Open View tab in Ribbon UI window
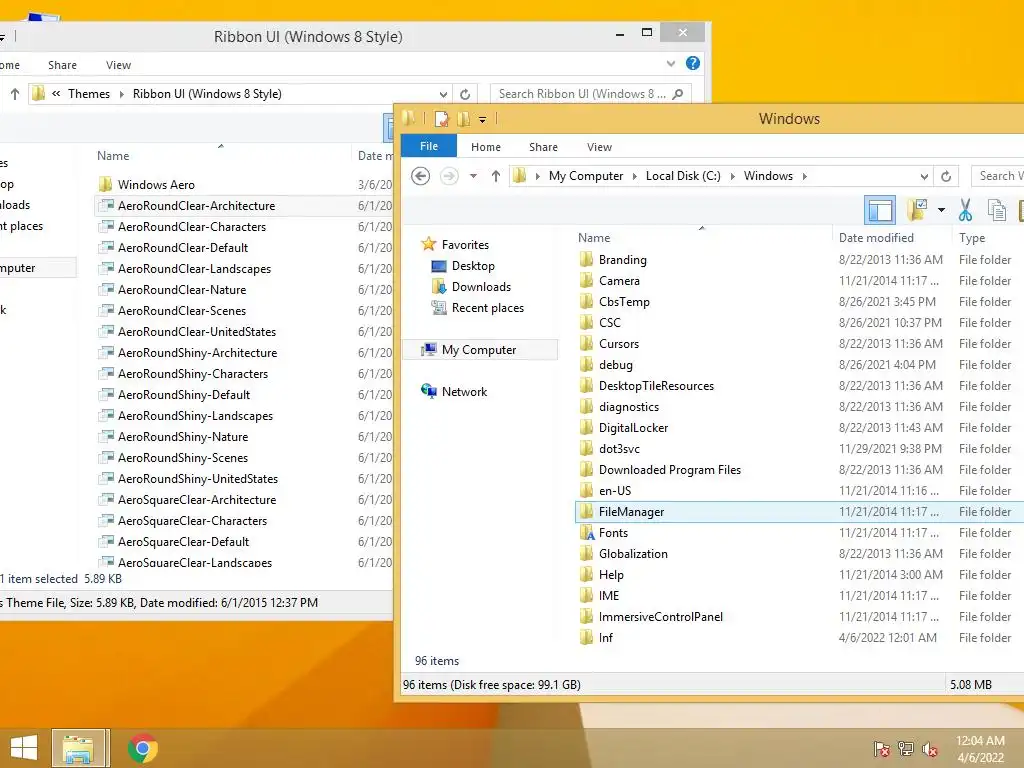The image size is (1024, 768). pyautogui.click(x=118, y=65)
